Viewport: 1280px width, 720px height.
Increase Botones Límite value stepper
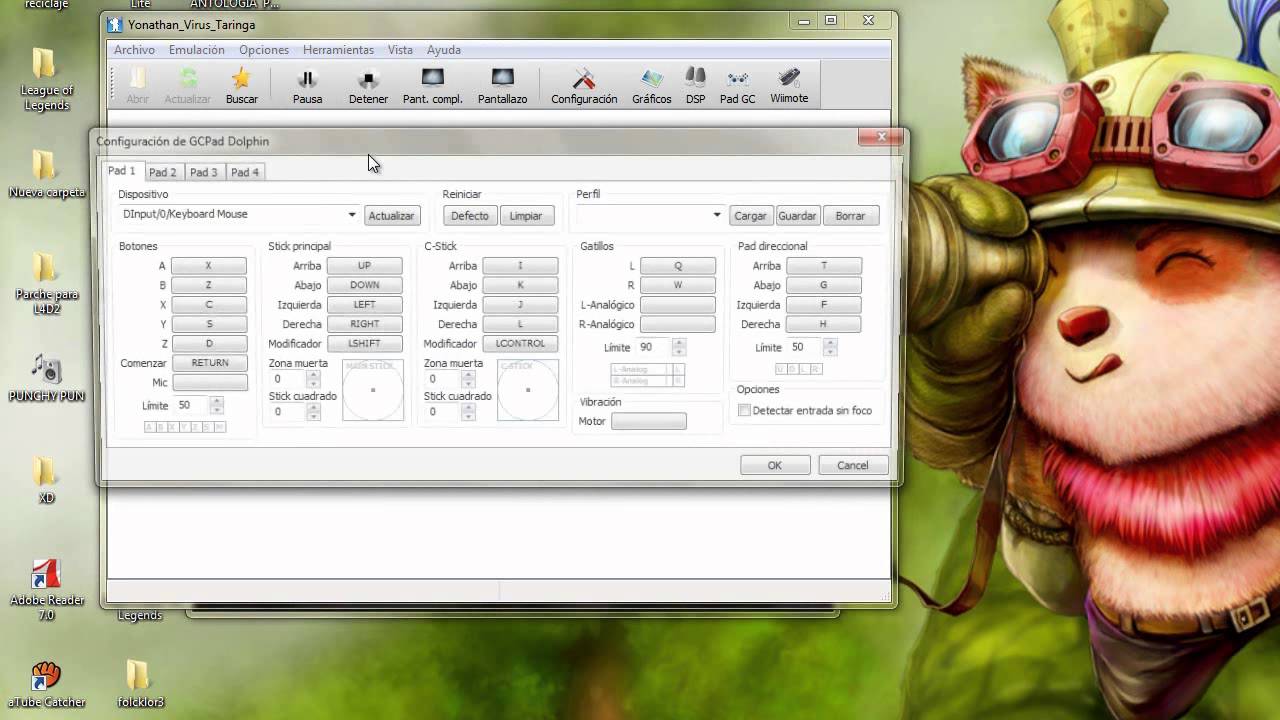(217, 401)
